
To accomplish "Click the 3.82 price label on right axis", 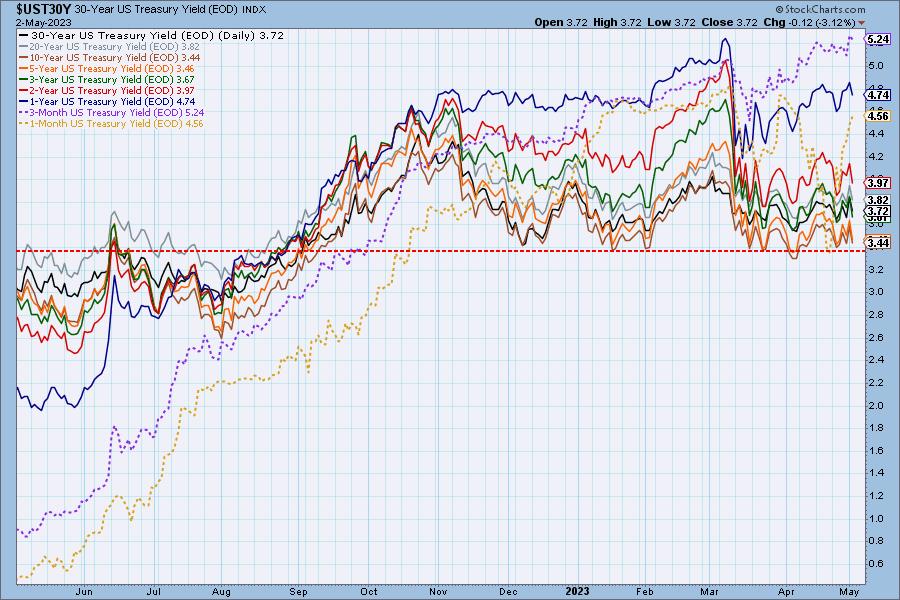I will pyautogui.click(x=878, y=200).
